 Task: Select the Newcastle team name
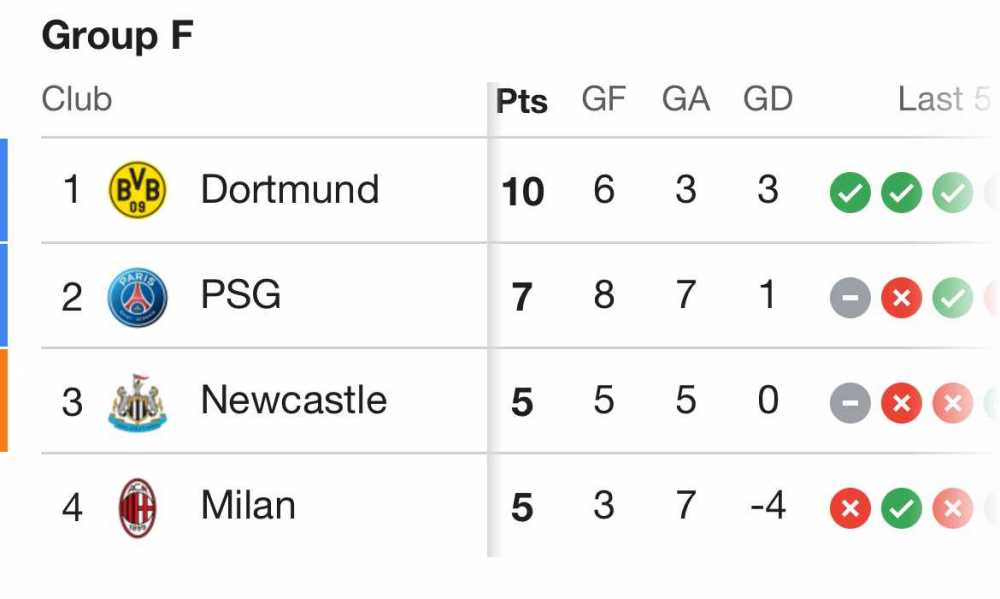click(x=294, y=400)
